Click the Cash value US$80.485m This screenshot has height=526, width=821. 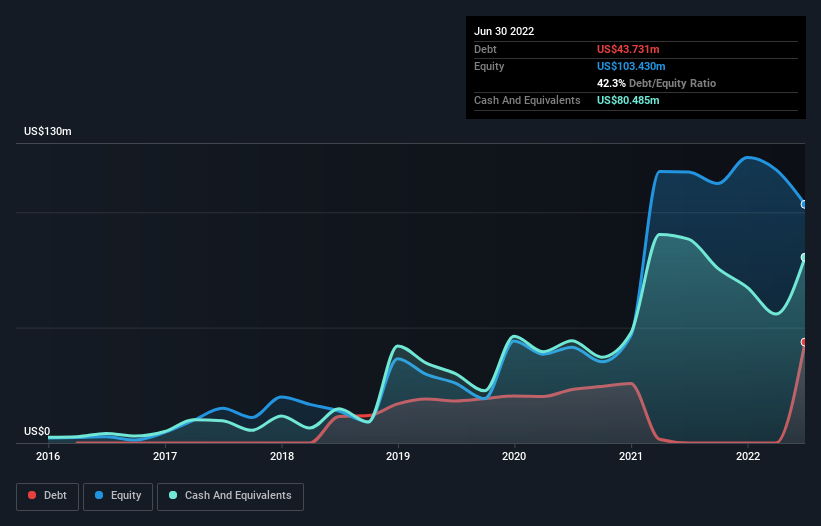(628, 100)
